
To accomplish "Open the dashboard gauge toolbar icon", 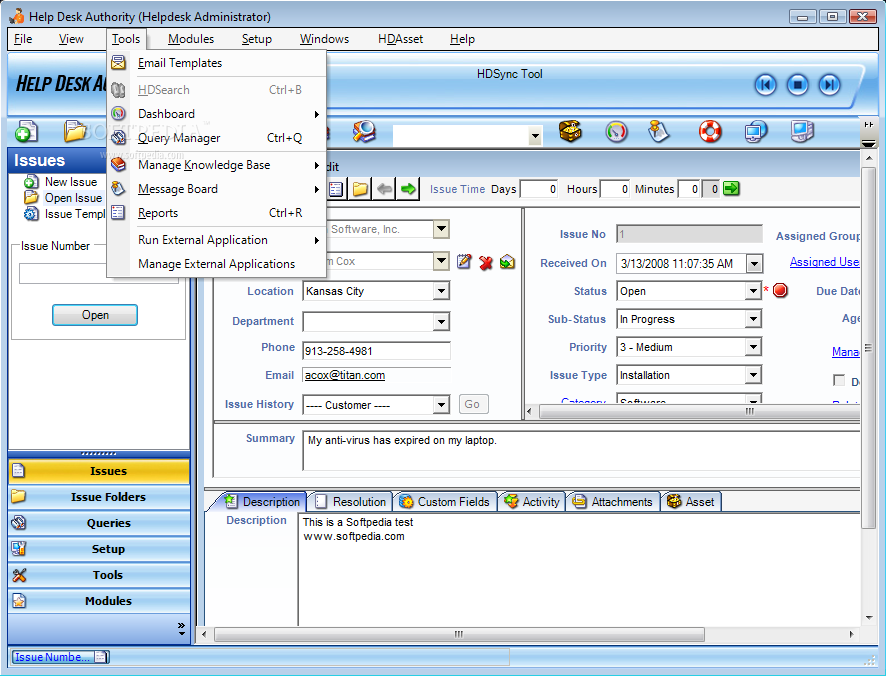I will 616,132.
